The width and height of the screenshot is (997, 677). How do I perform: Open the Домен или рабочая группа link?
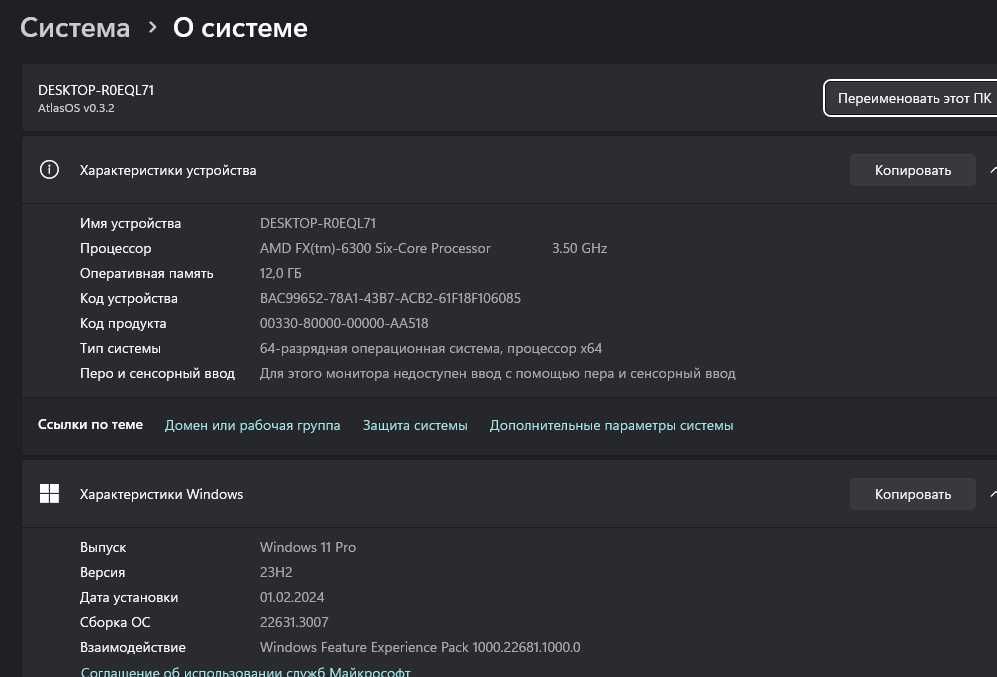[x=252, y=425]
